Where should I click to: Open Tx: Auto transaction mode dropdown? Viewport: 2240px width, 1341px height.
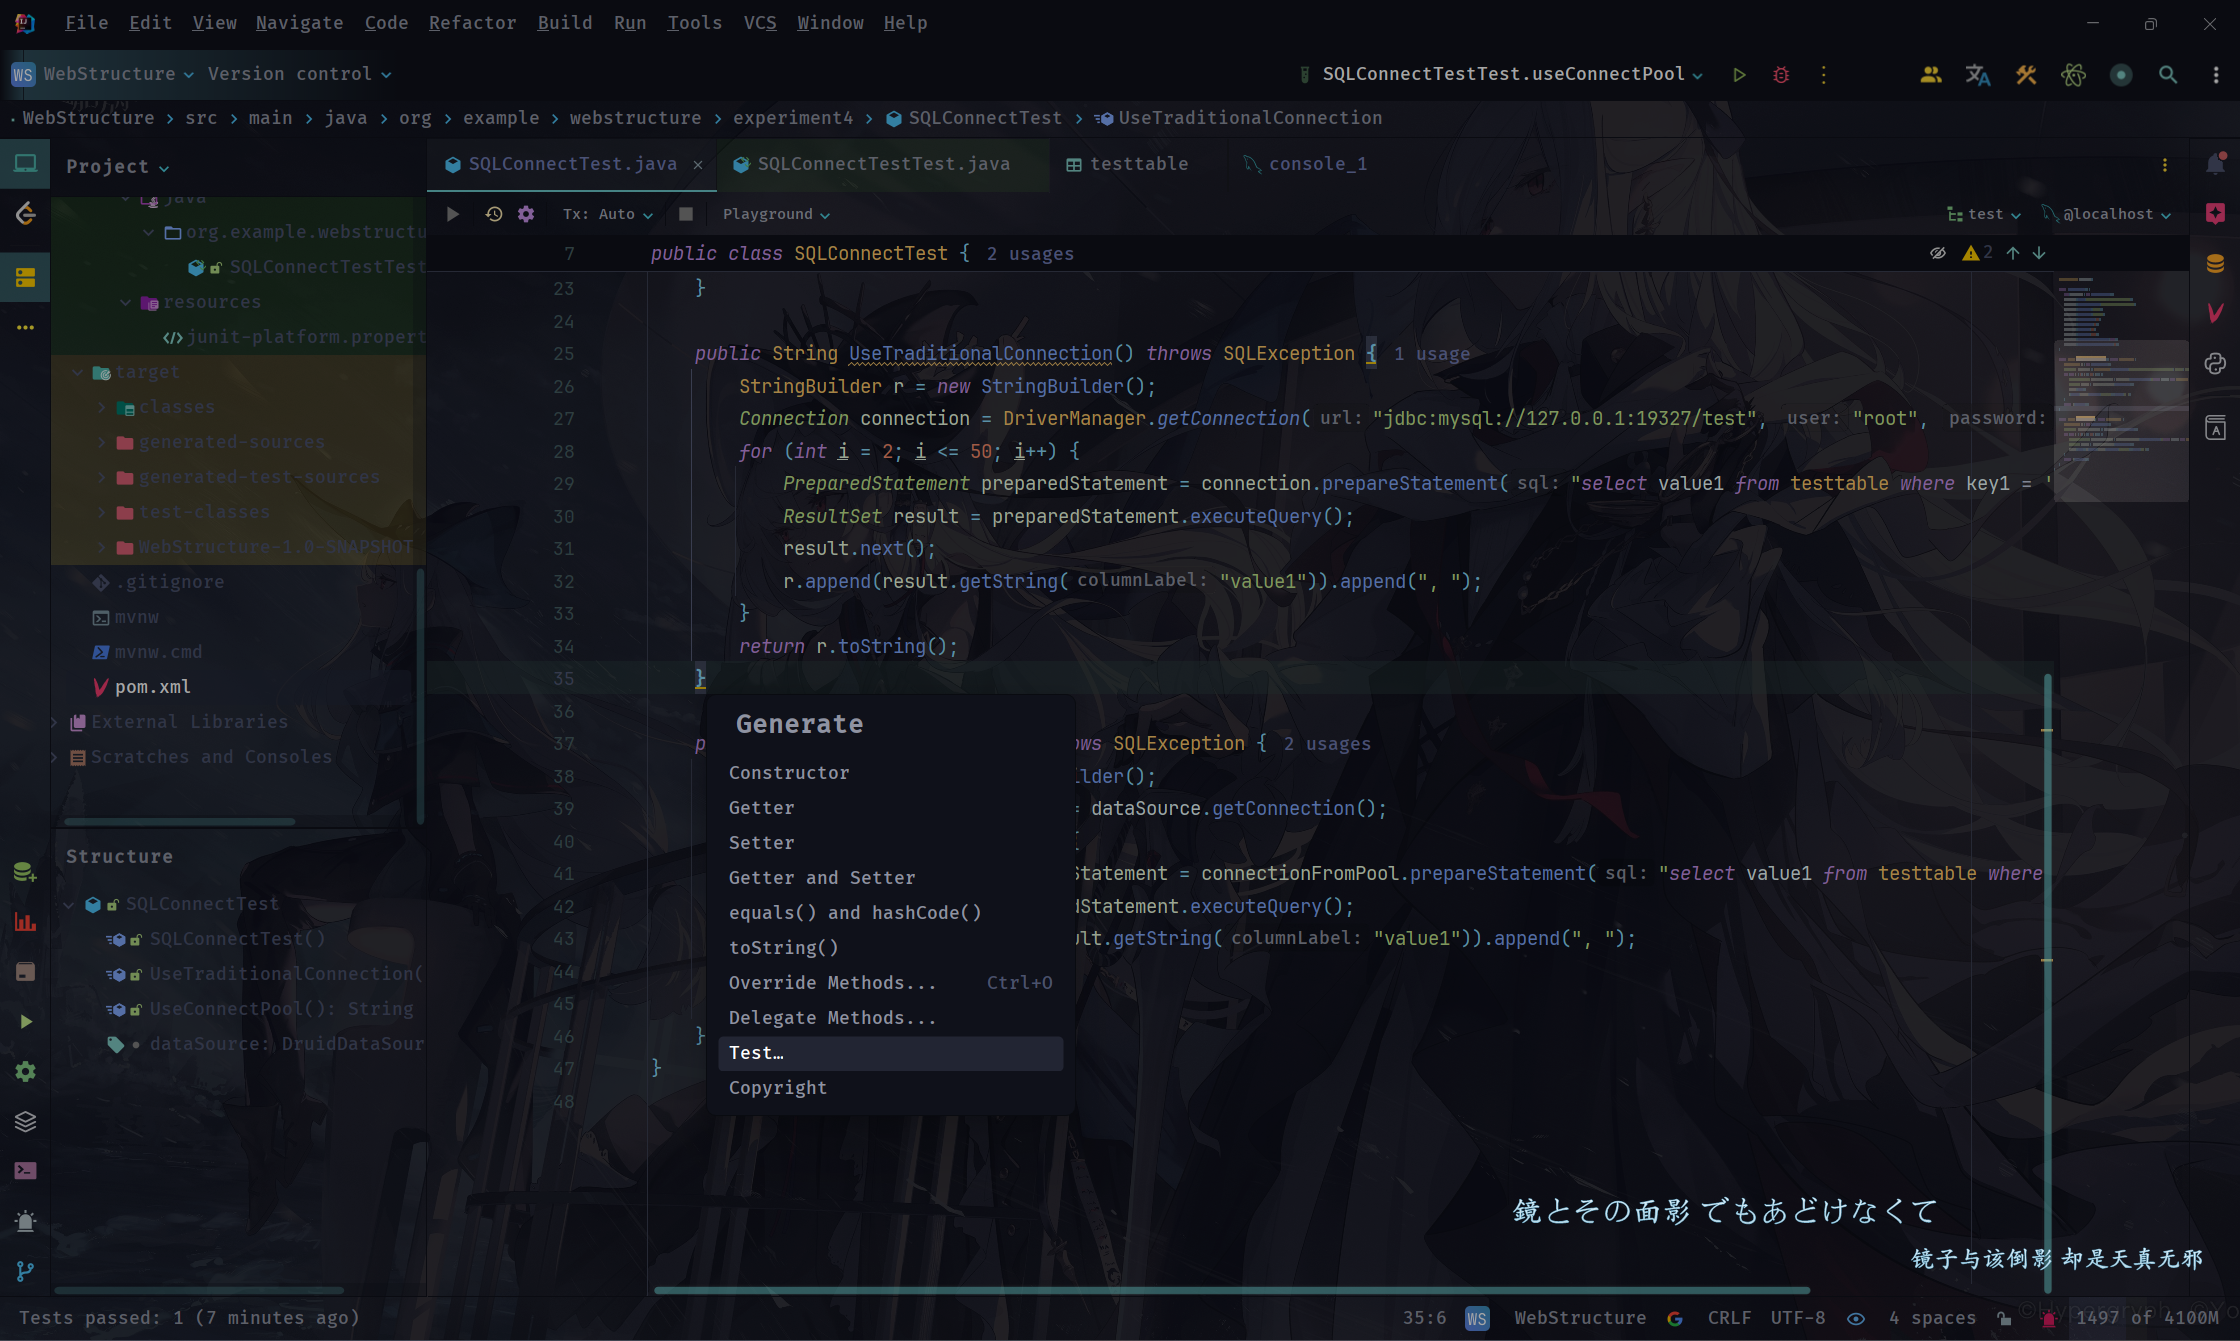(x=607, y=214)
